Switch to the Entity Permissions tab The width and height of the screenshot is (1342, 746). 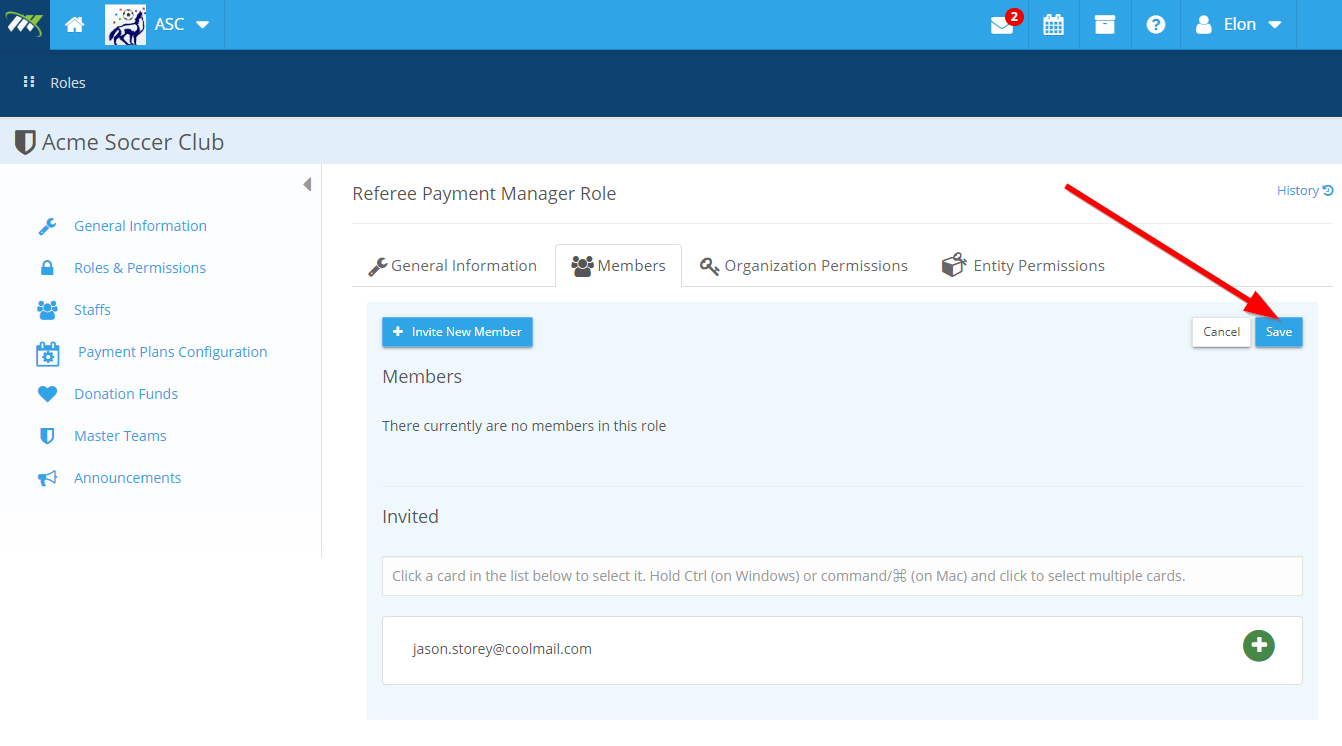coord(1023,266)
